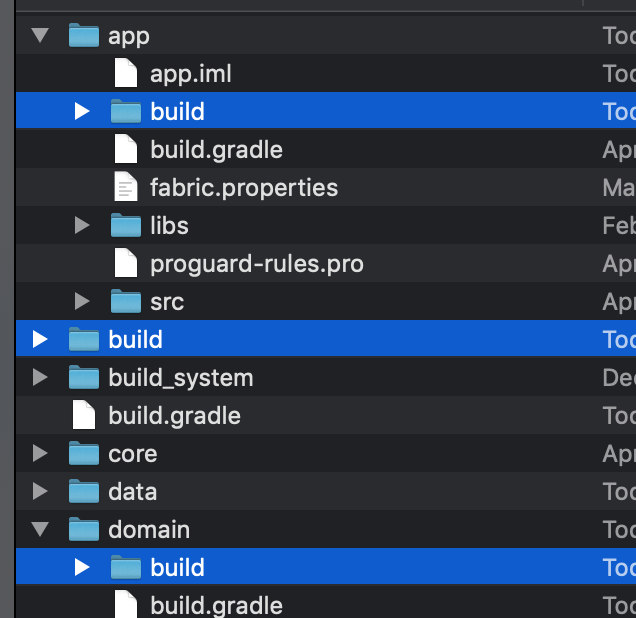Click the app.iml file icon
The image size is (636, 618).
coord(125,73)
